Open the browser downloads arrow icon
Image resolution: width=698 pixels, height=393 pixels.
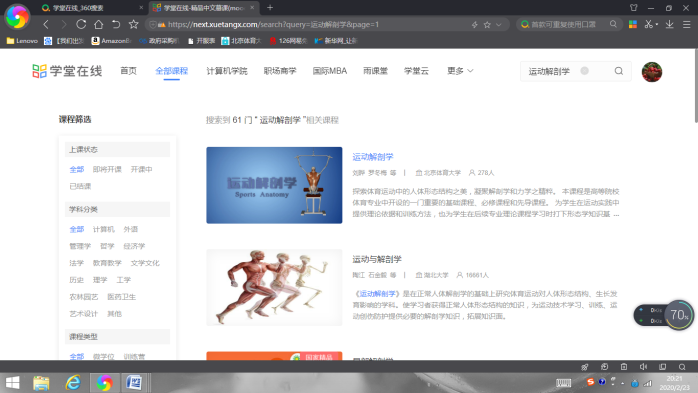pyautogui.click(x=670, y=24)
